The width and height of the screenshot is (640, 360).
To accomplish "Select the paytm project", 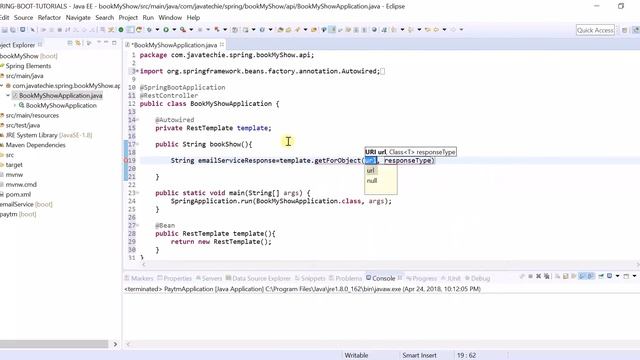I will [x=18, y=214].
